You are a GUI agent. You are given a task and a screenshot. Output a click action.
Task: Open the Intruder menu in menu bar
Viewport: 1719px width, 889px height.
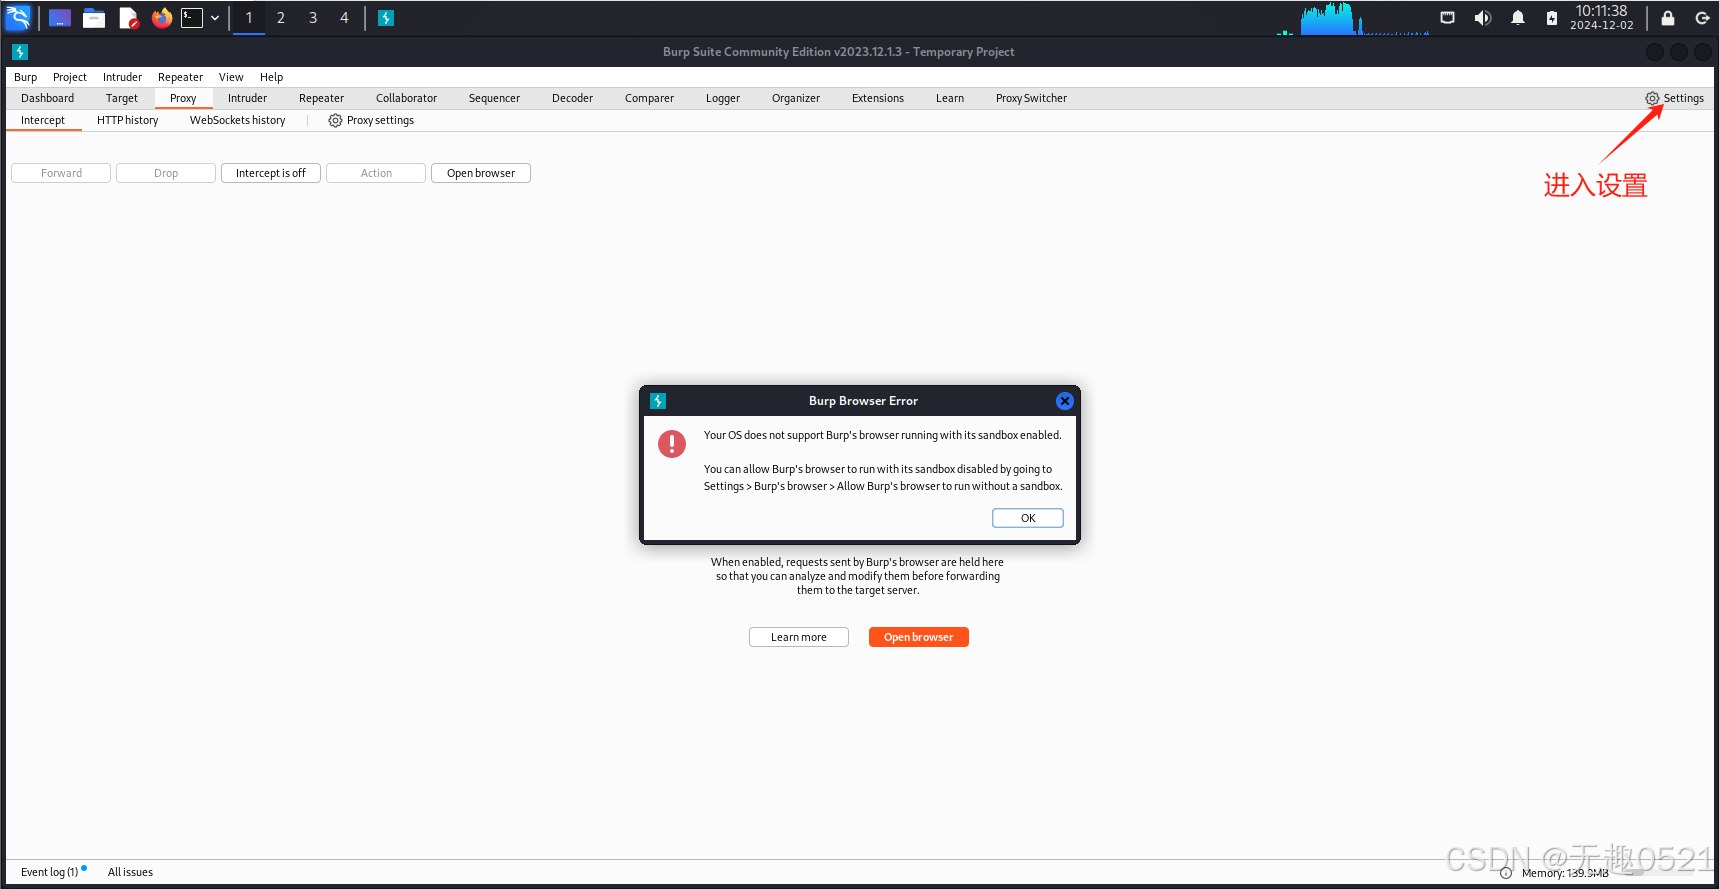pos(122,77)
